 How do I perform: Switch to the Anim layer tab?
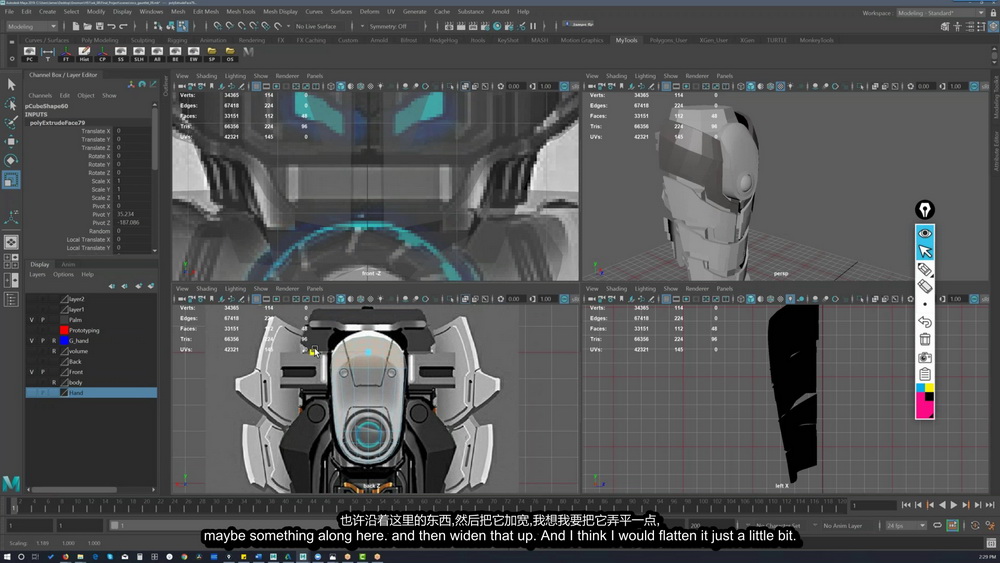coord(68,264)
